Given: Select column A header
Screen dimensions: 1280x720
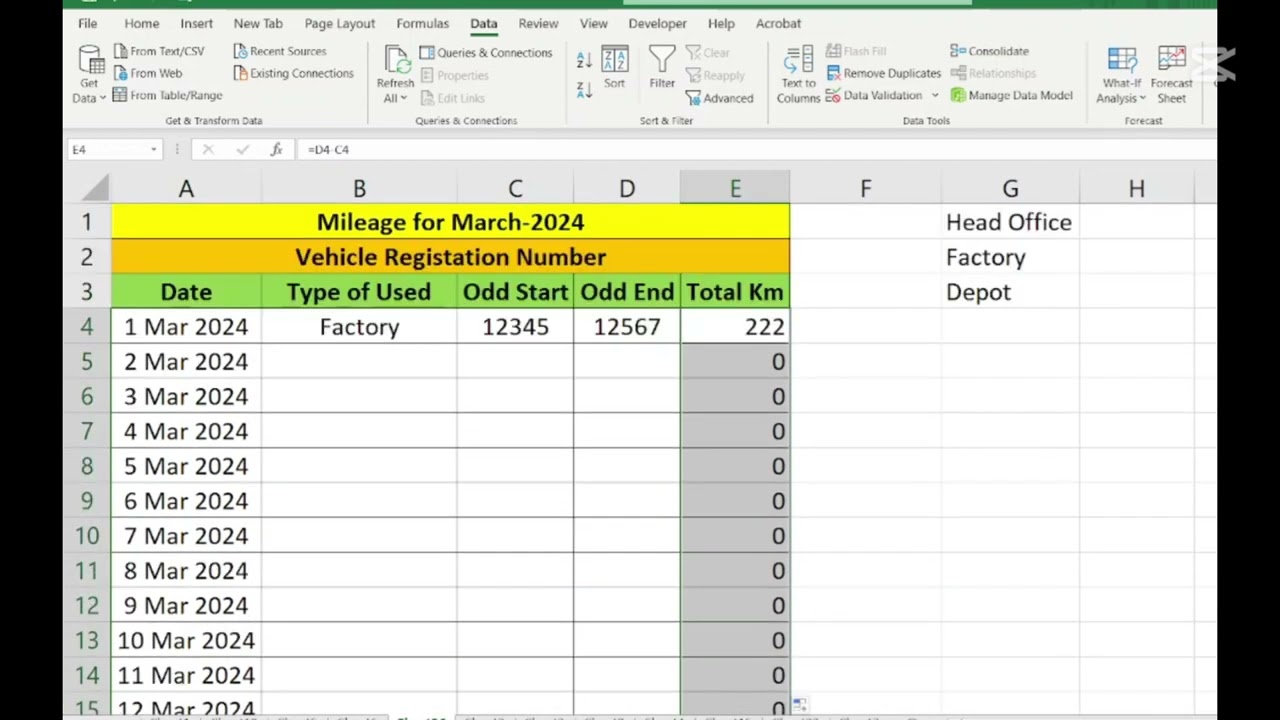Looking at the screenshot, I should pos(186,189).
